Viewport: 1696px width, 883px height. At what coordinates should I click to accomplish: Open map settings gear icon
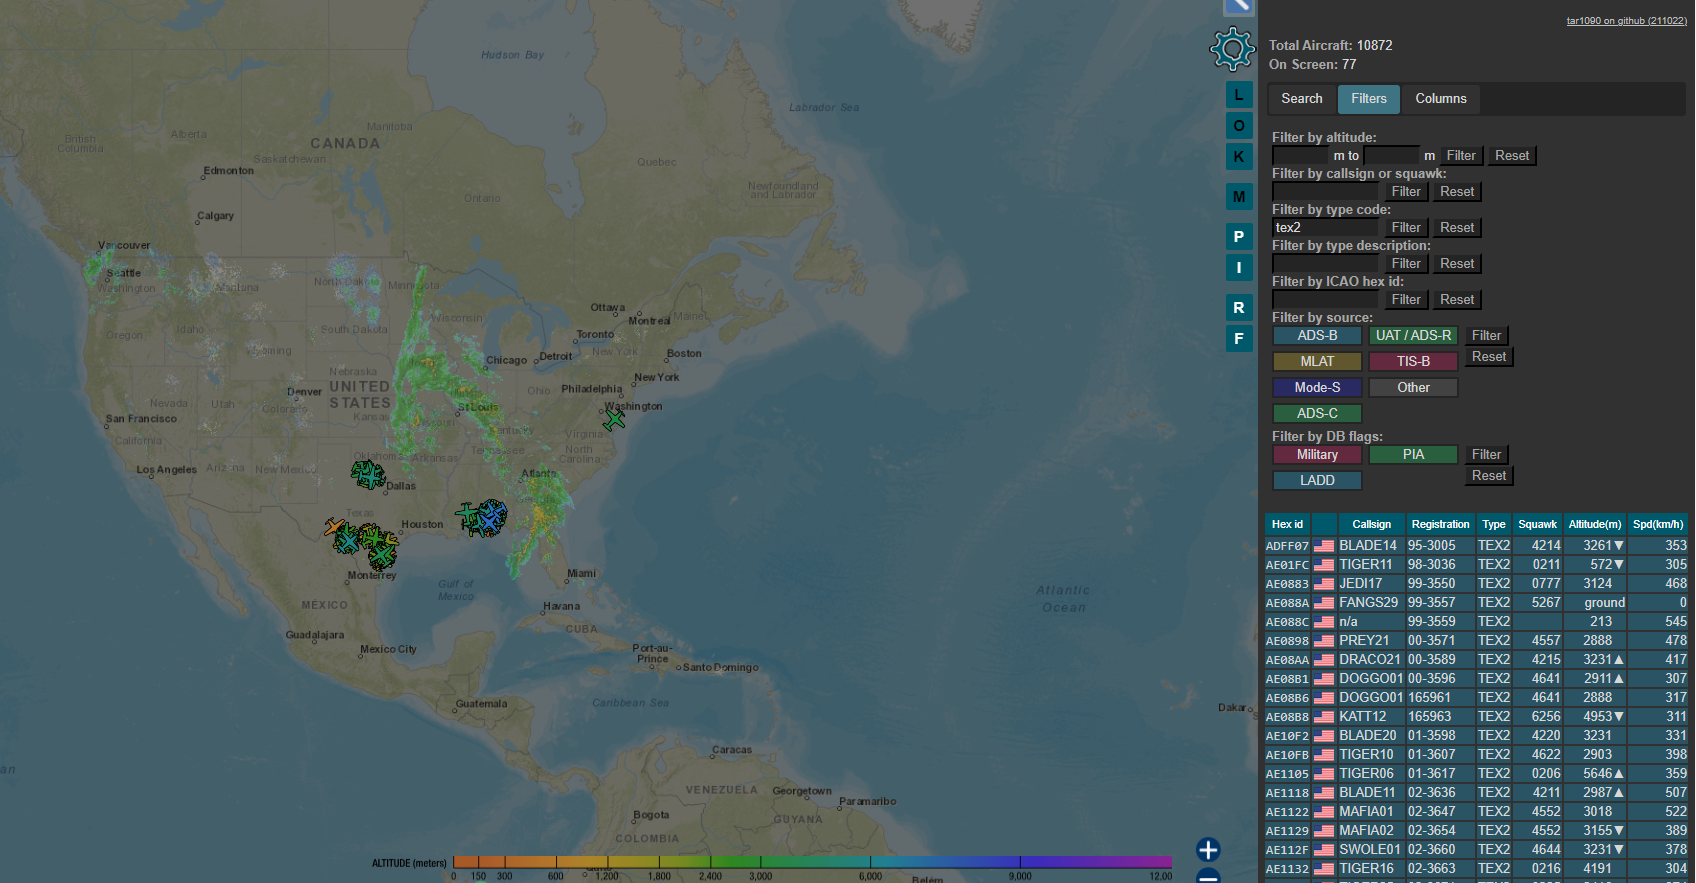pyautogui.click(x=1232, y=49)
